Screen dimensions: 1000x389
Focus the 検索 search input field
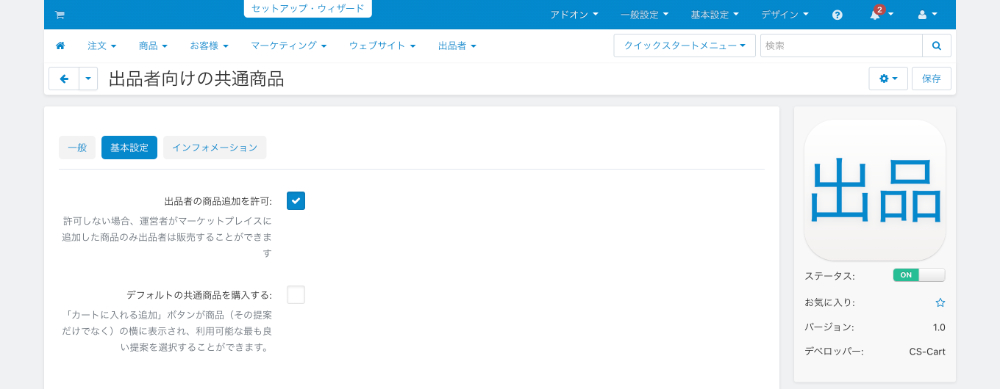coord(841,46)
